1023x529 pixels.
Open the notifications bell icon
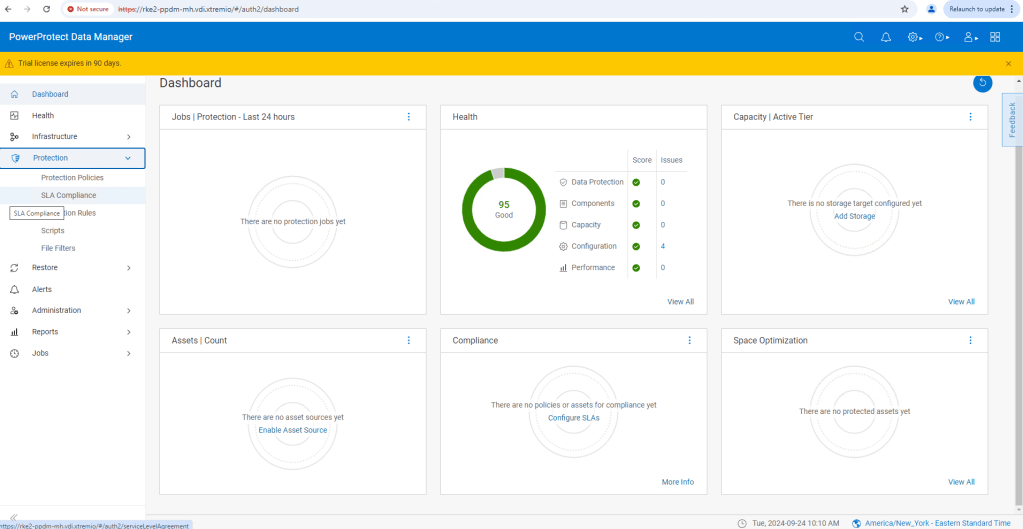(885, 37)
